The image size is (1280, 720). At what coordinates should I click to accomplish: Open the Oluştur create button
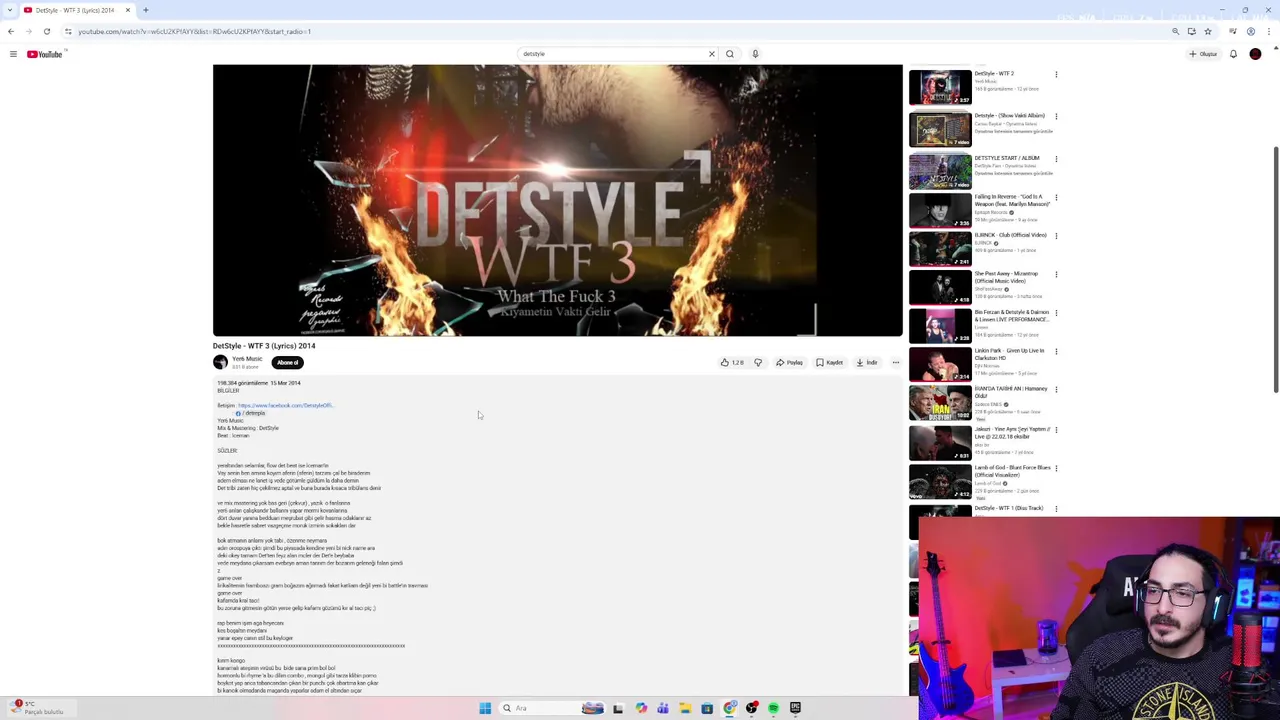(1203, 54)
